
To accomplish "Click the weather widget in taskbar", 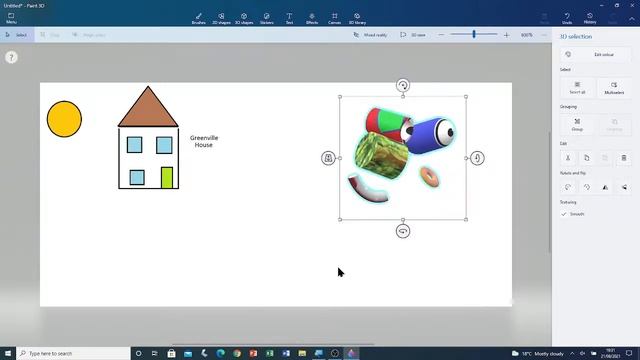I will 538,353.
